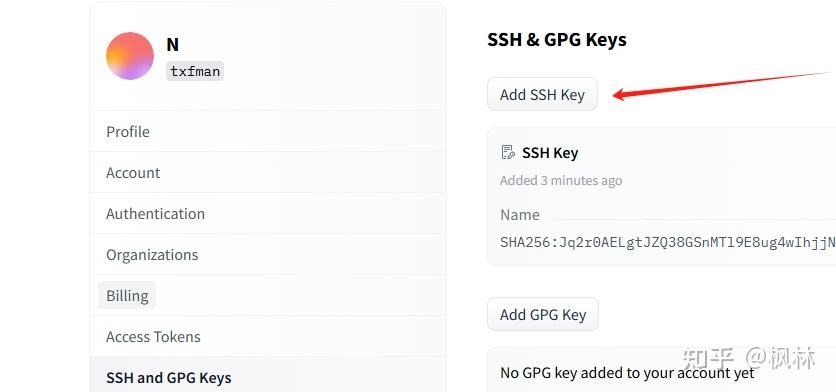Screen dimensions: 836x392
Task: Select SSH and GPG Keys sidebar item
Action: [268, 375]
